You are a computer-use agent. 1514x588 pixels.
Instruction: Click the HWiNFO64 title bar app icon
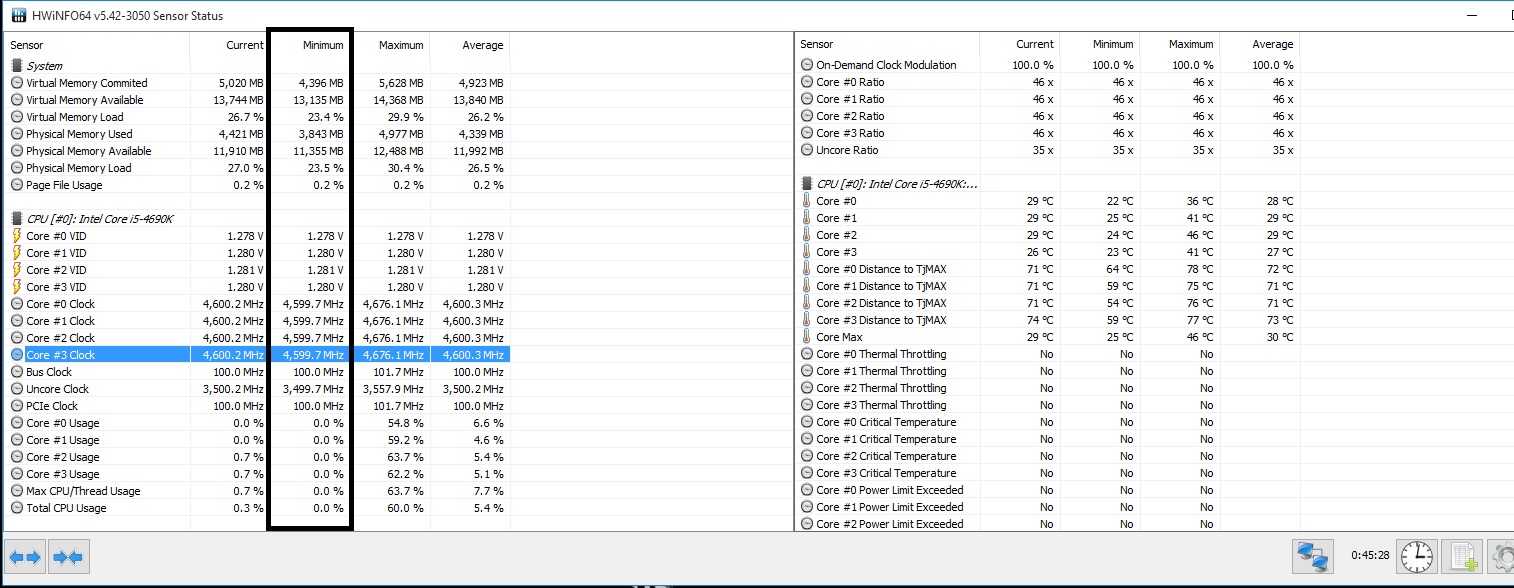[19, 16]
